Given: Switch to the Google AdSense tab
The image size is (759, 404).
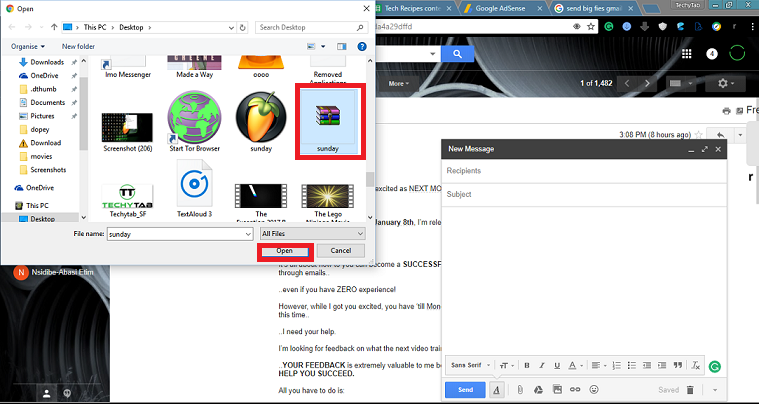Looking at the screenshot, I should click(x=502, y=8).
